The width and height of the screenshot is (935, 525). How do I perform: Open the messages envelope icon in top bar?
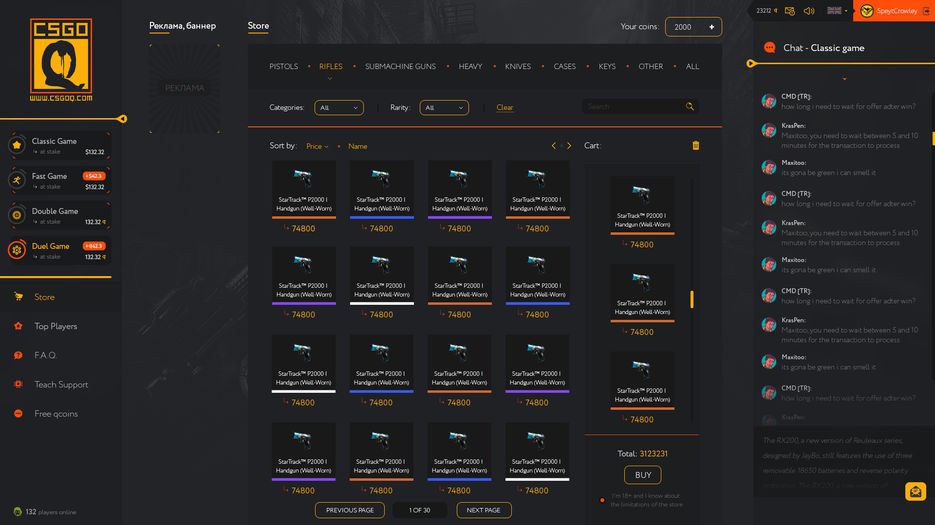click(x=790, y=11)
